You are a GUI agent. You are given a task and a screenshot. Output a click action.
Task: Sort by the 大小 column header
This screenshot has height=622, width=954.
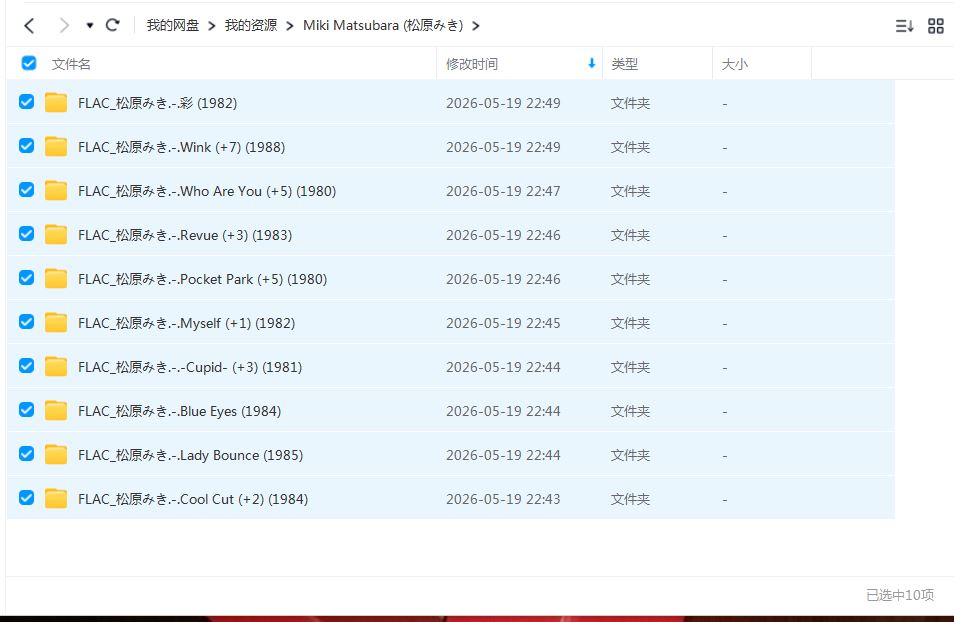click(x=734, y=64)
